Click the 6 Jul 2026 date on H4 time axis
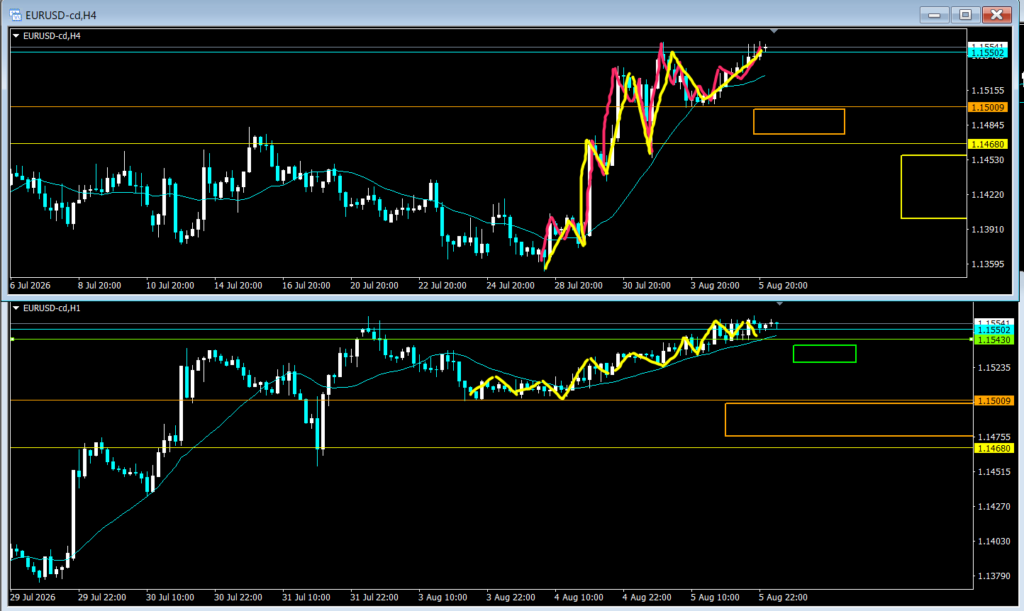This screenshot has width=1024, height=611. point(30,285)
